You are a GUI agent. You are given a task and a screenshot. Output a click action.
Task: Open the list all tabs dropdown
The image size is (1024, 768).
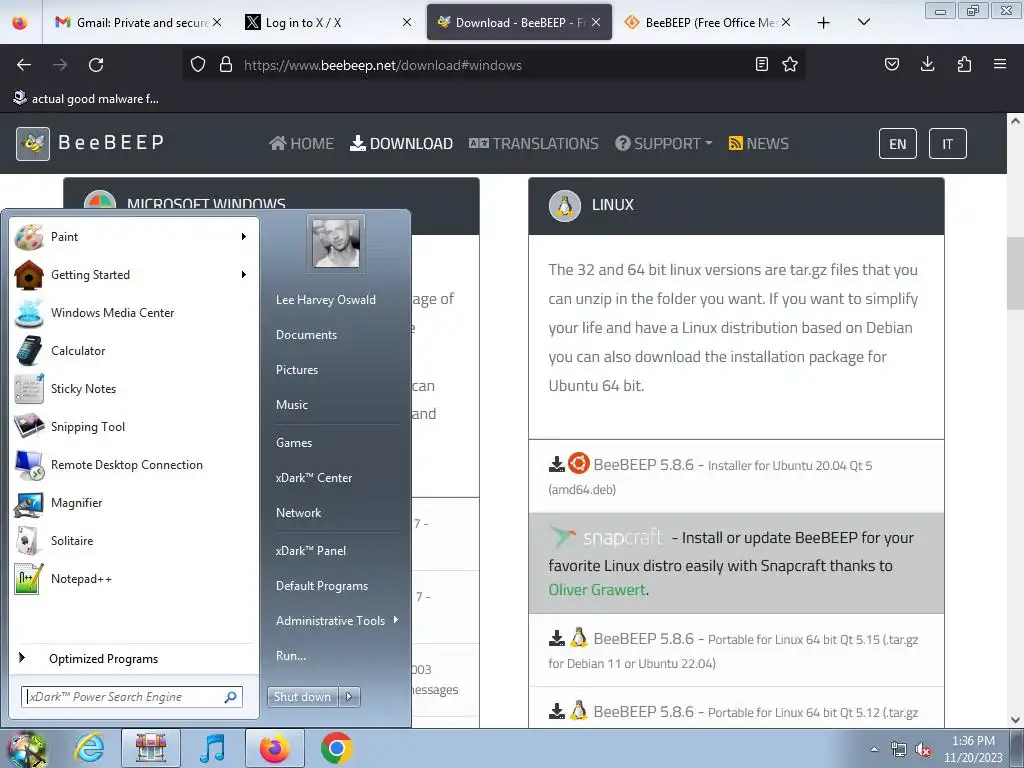click(x=863, y=22)
